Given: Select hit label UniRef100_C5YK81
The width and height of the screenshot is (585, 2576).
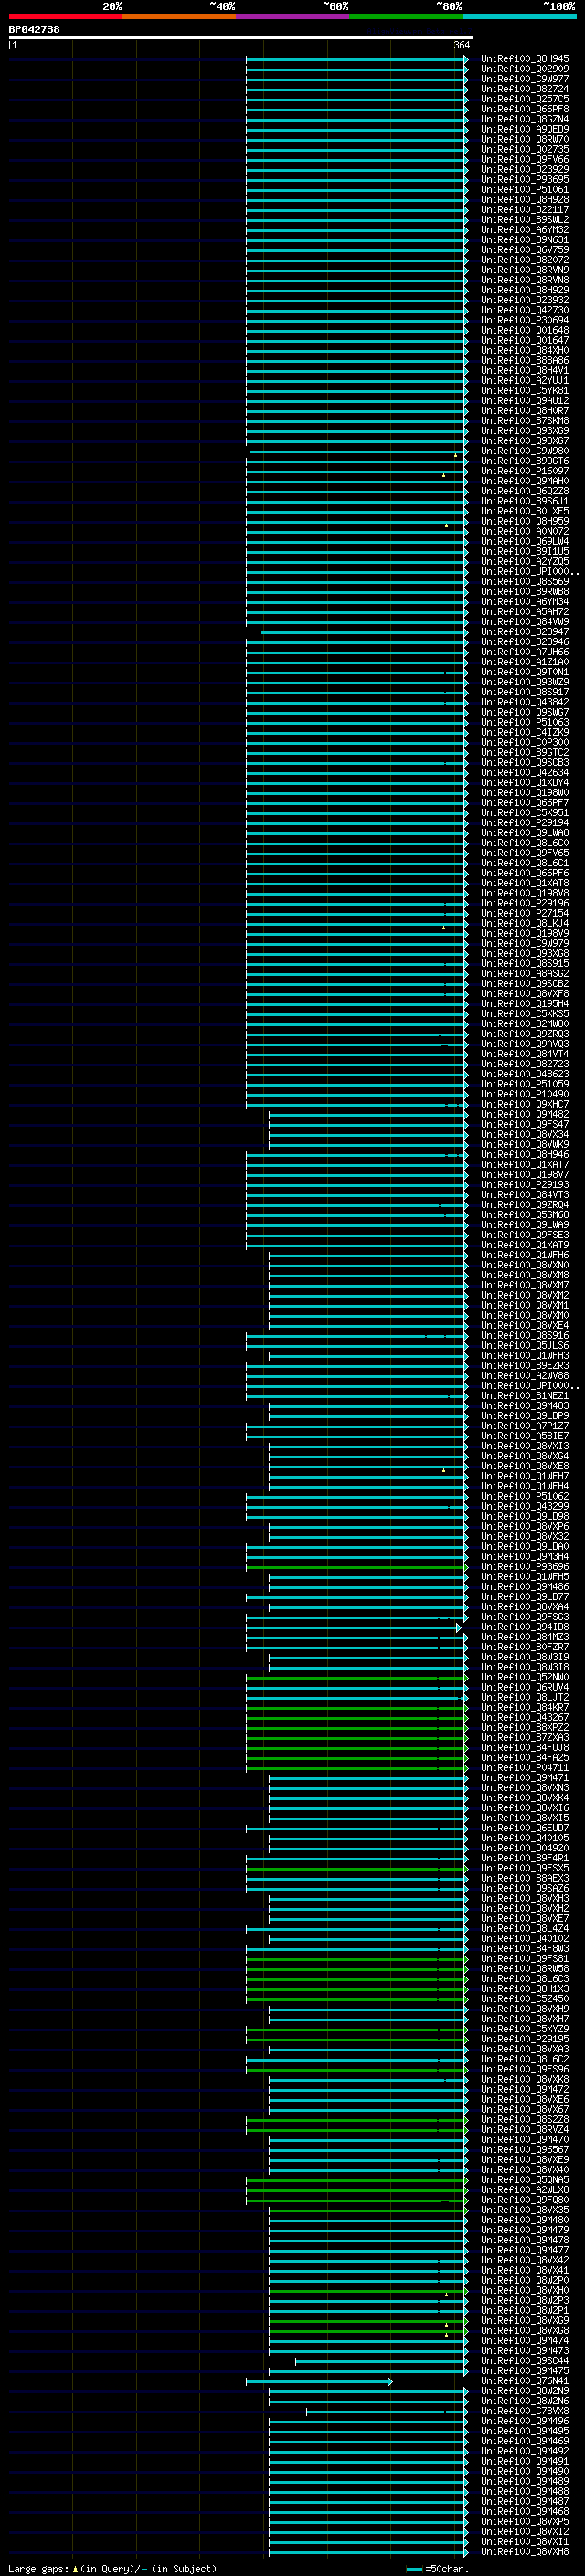Looking at the screenshot, I should tap(525, 391).
